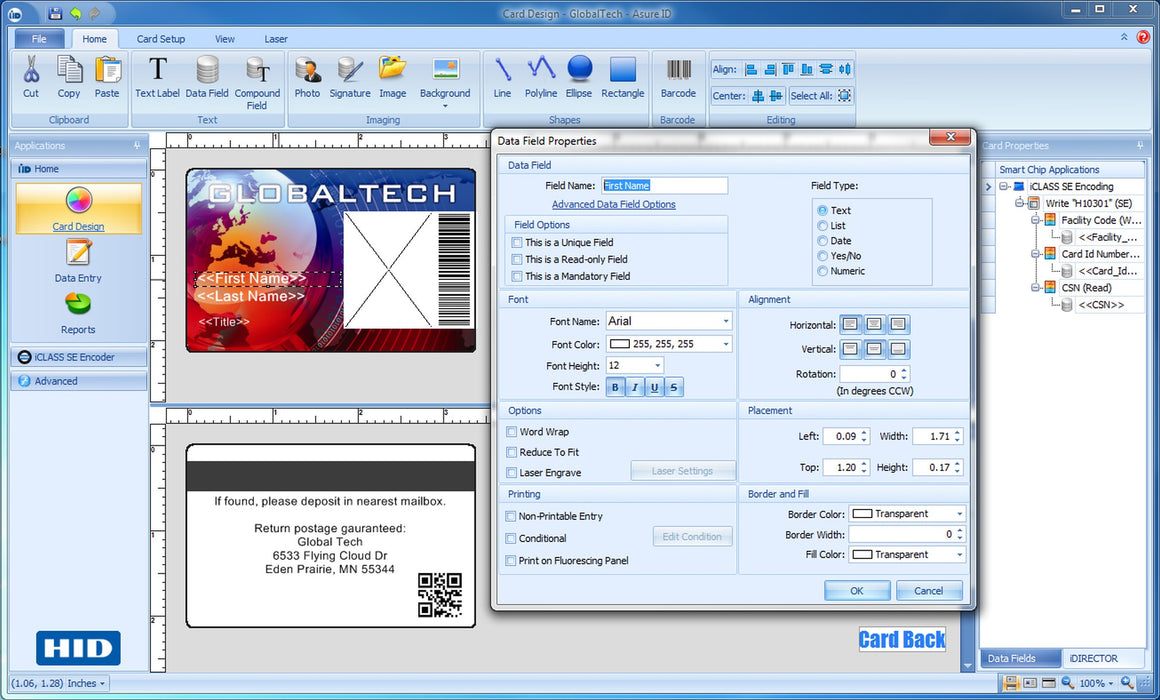
Task: Select the Signature tool
Action: click(349, 78)
